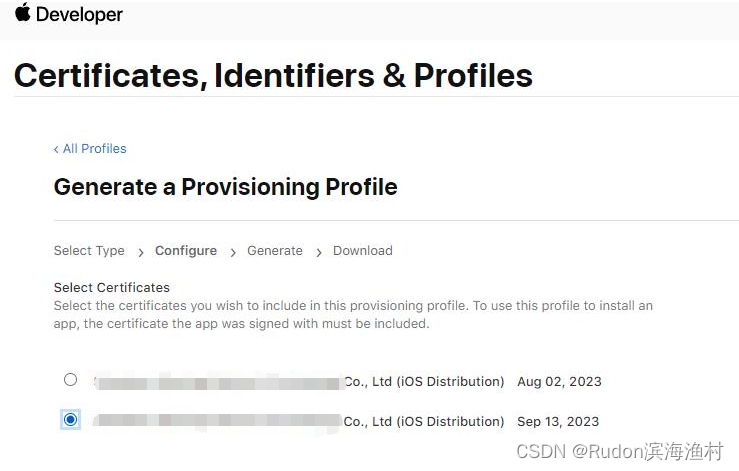Click the Apple logo icon

tap(23, 13)
